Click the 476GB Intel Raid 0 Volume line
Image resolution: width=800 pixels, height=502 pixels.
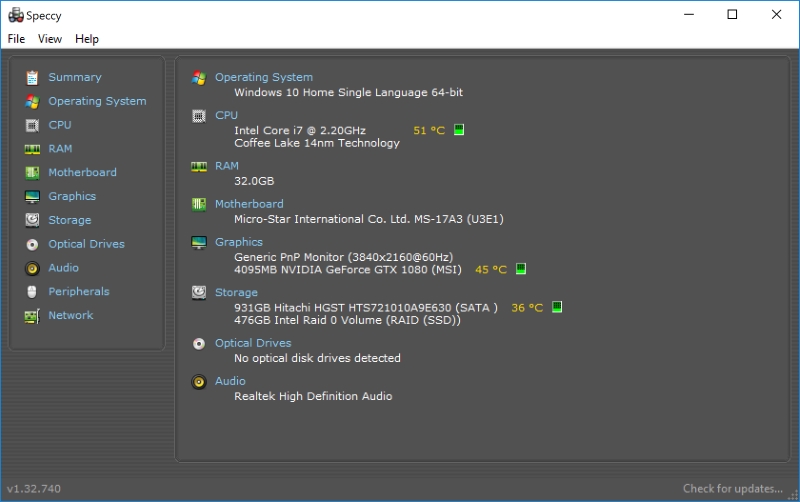(x=347, y=320)
